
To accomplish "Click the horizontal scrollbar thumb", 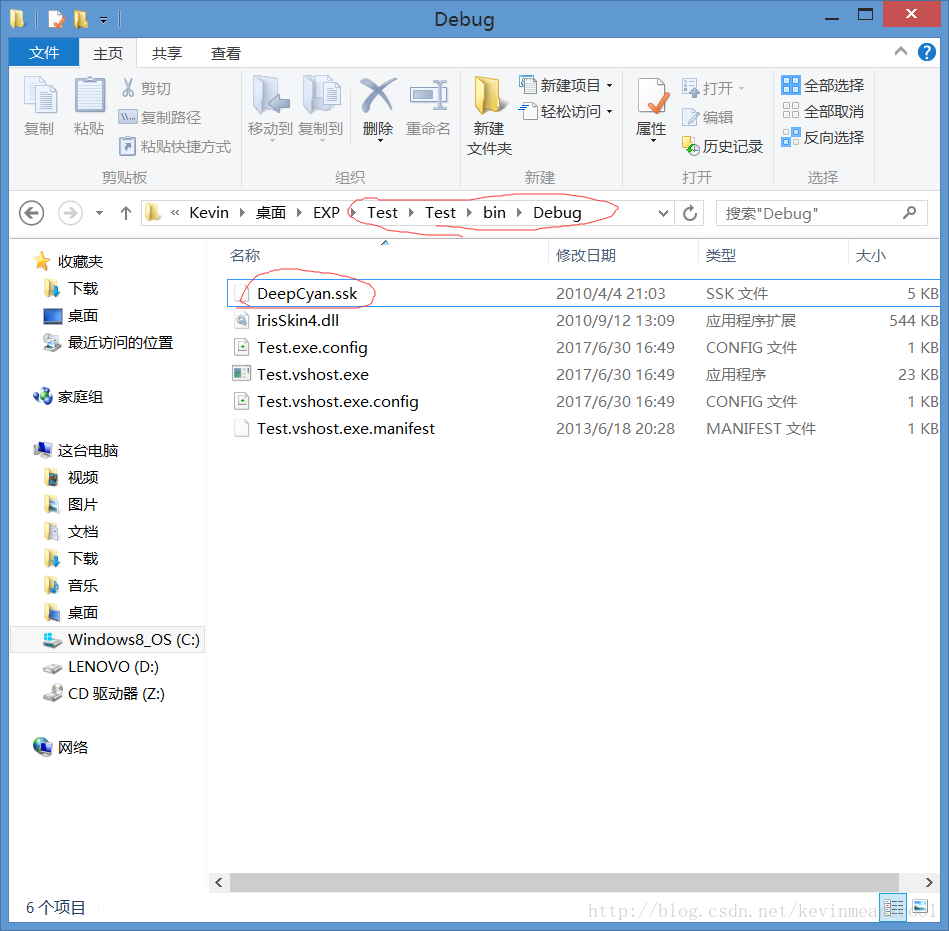I will point(564,882).
